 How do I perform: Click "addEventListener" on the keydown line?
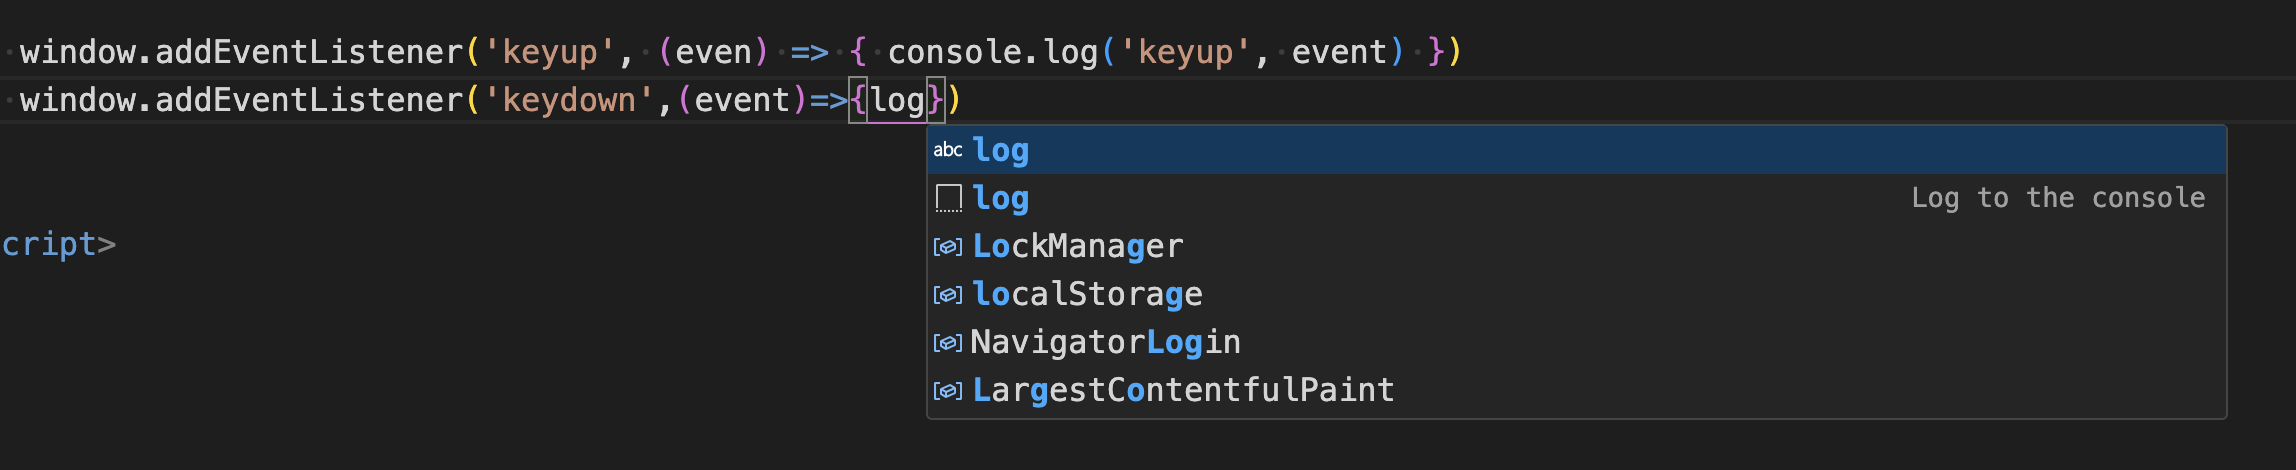(x=308, y=100)
